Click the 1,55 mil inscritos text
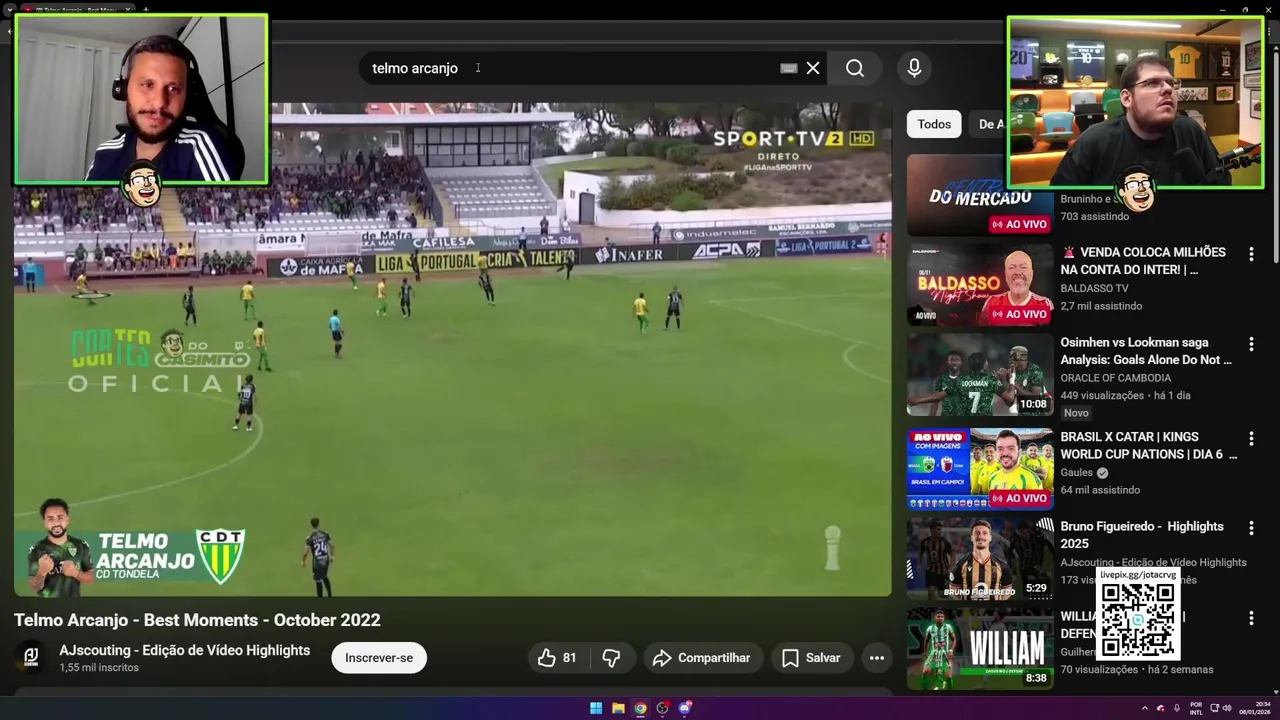The width and height of the screenshot is (1280, 720). click(99, 668)
